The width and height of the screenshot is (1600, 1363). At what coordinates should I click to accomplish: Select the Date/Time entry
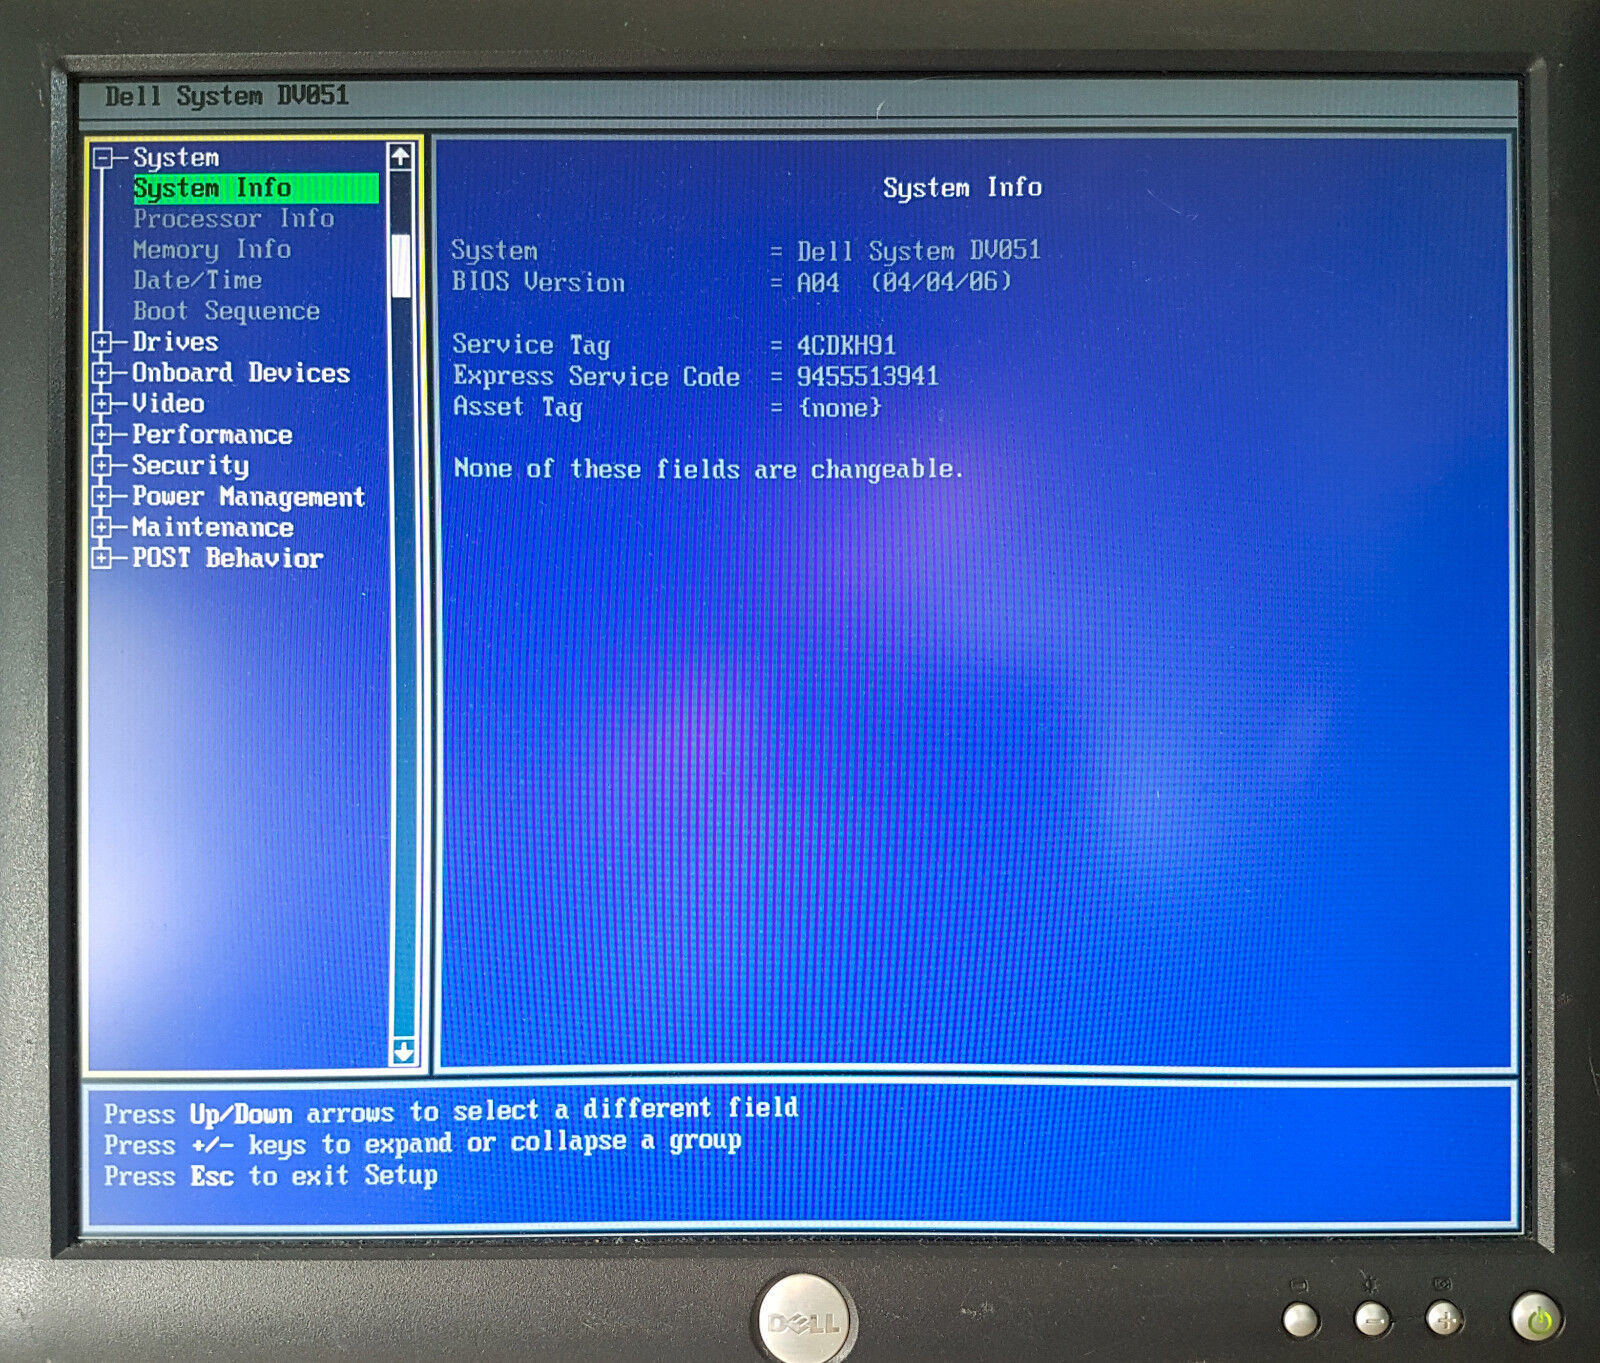coord(198,281)
